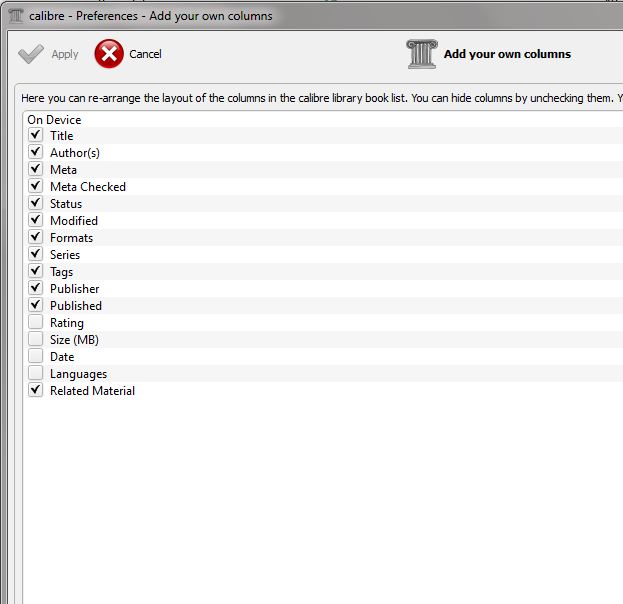Hide the Meta column

coord(36,170)
